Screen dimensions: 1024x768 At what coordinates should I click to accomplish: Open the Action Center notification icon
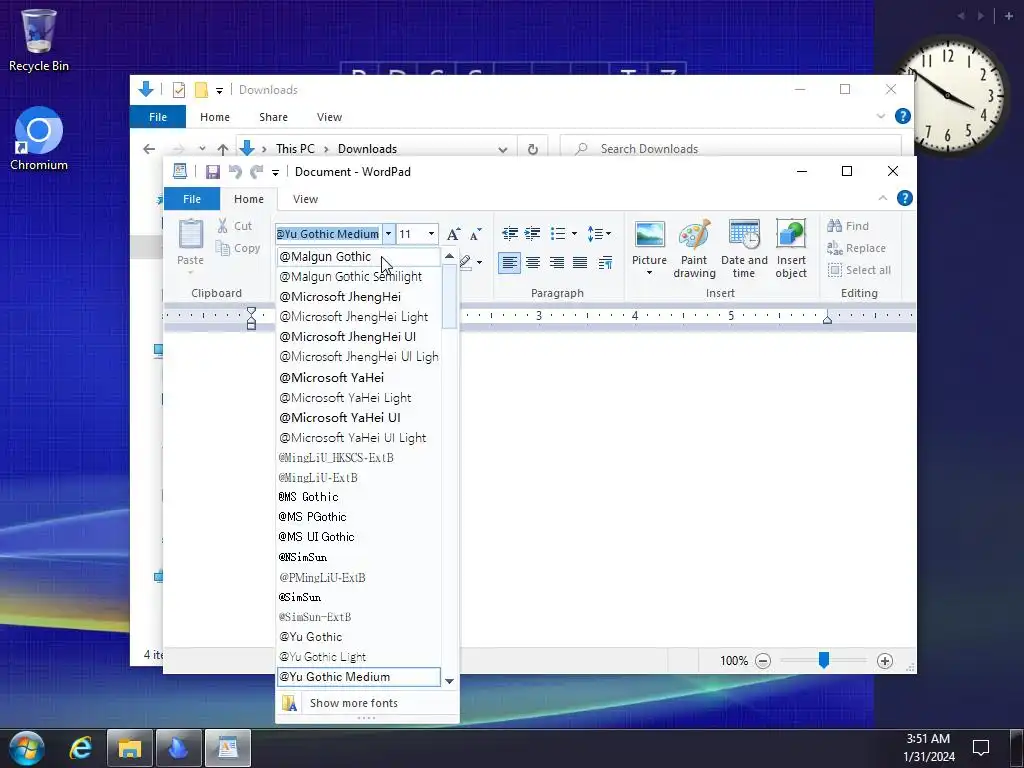tap(981, 748)
